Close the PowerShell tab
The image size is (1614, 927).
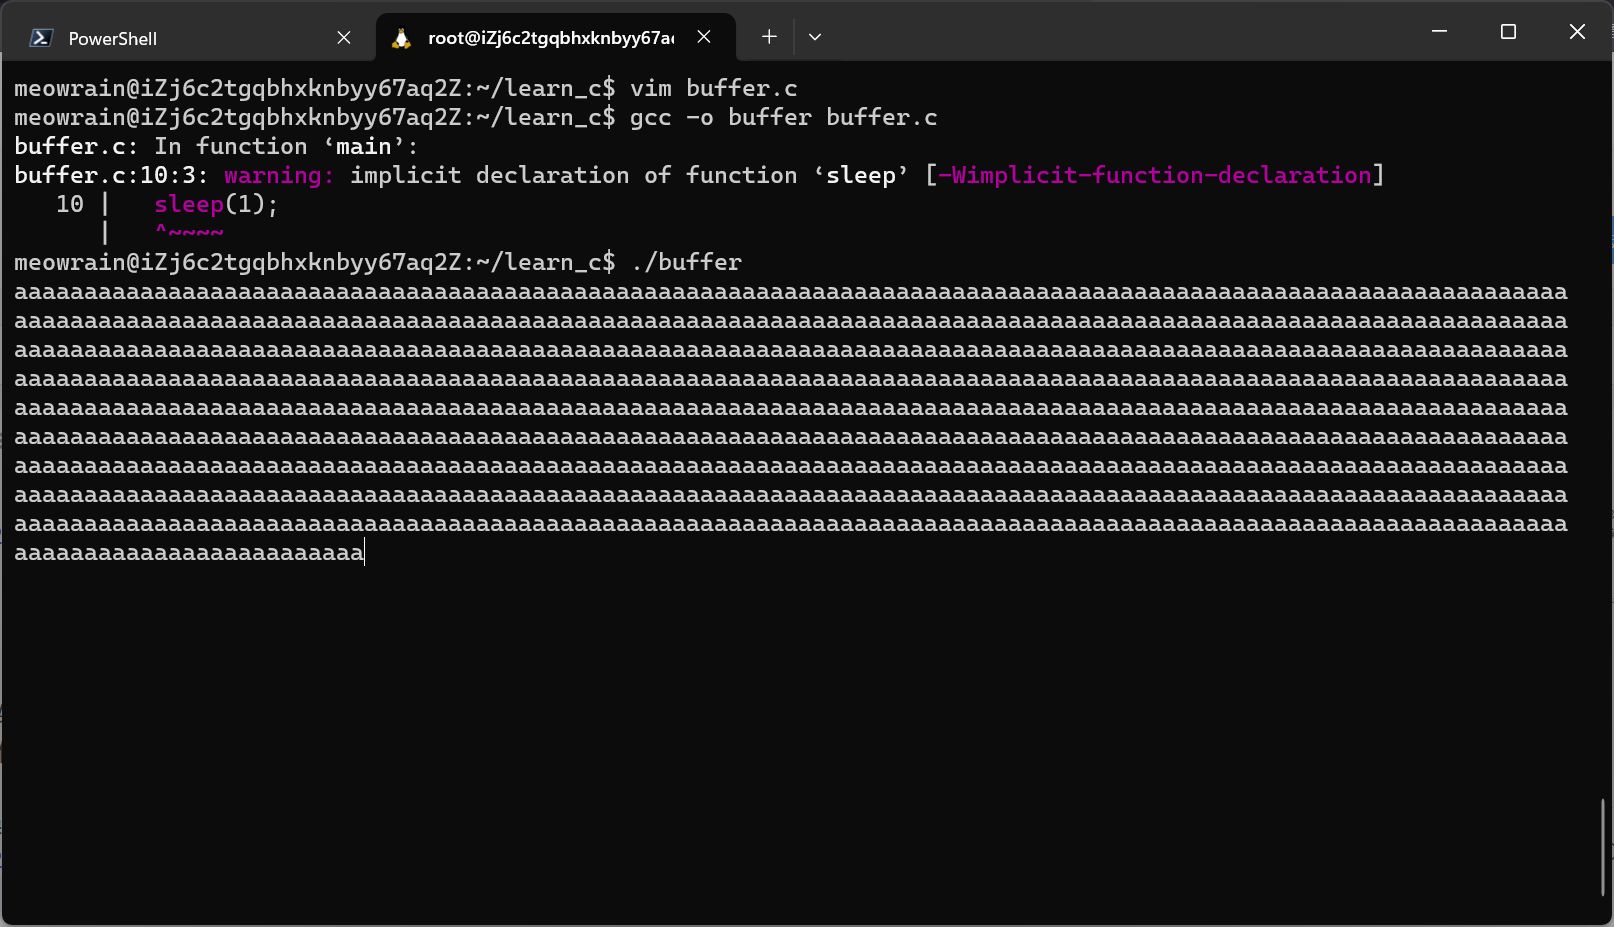coord(344,38)
